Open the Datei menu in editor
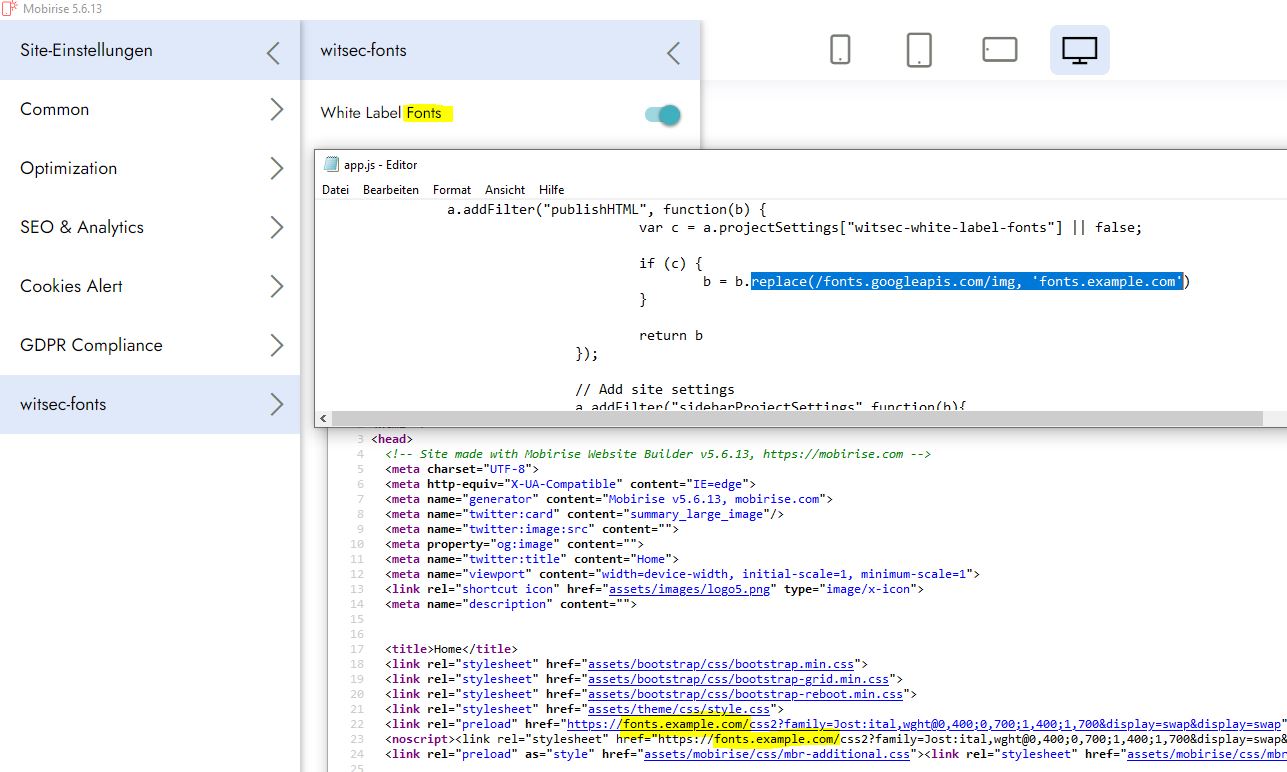Screen dimensions: 1287x772 (x=335, y=190)
